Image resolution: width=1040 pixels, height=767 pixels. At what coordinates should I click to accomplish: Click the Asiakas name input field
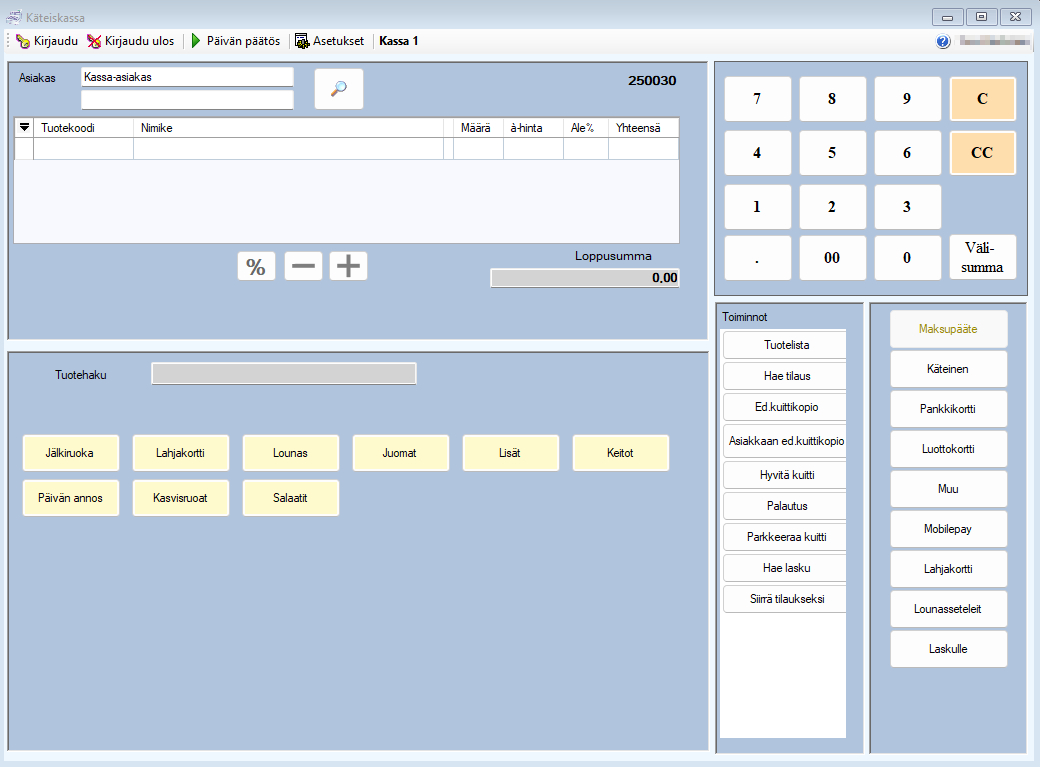click(x=187, y=77)
